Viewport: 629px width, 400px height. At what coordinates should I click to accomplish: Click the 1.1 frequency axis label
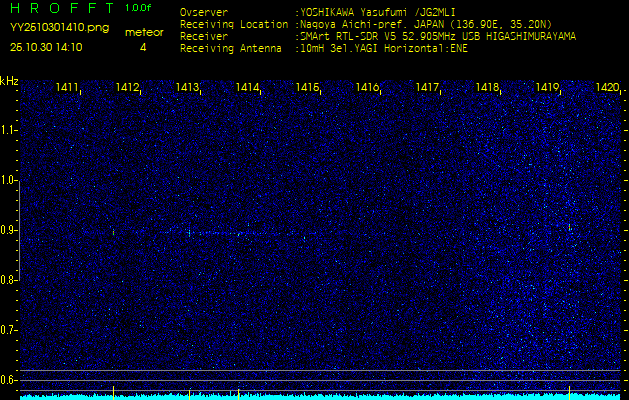9,130
